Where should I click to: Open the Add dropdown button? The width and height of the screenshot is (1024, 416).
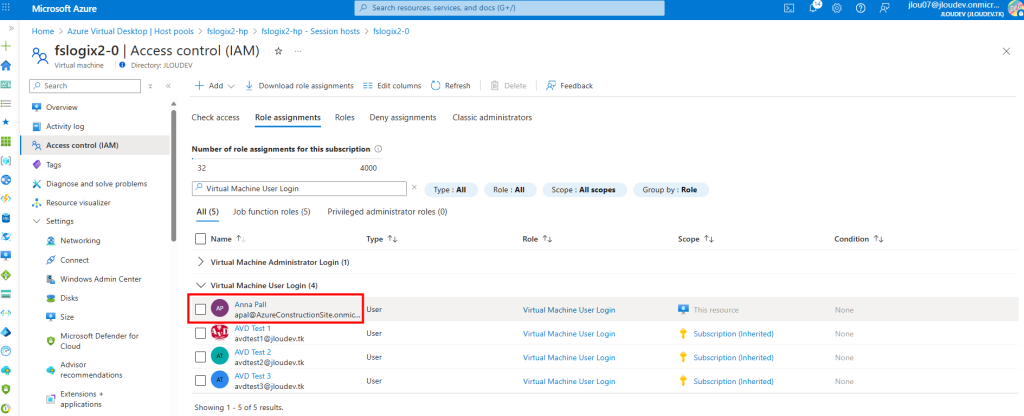coord(214,86)
